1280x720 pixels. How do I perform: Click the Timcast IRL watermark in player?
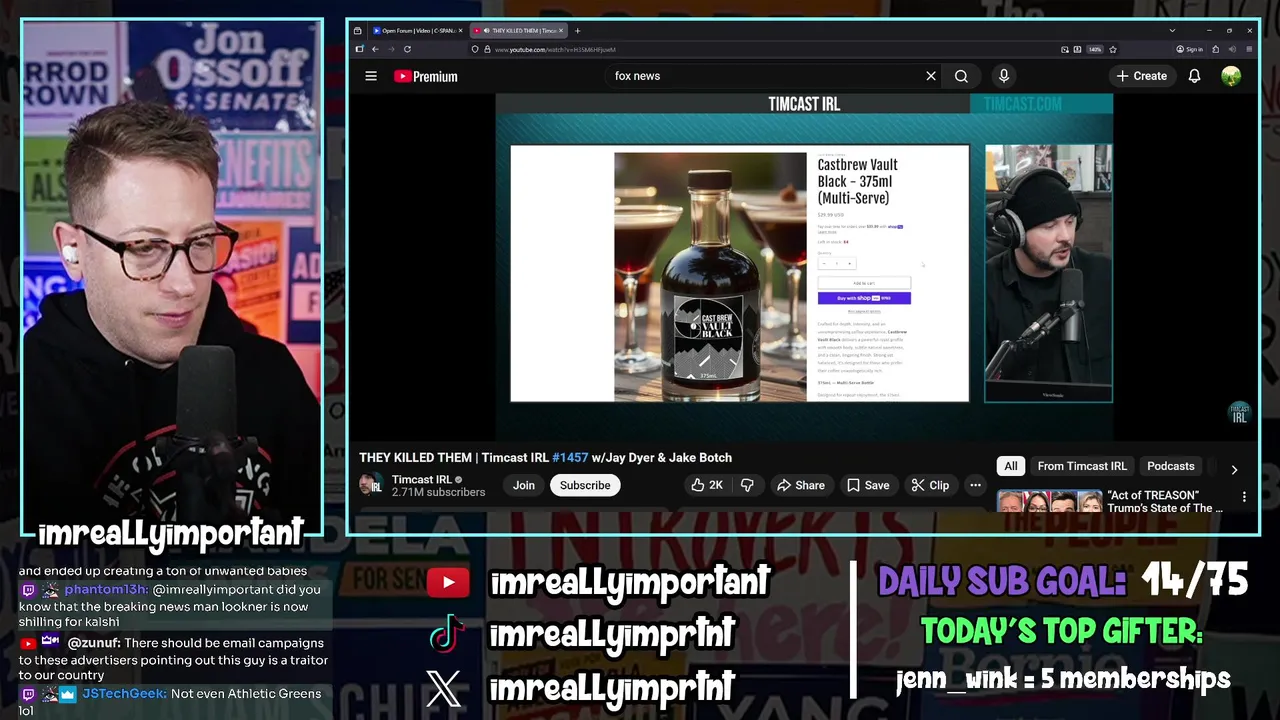point(1239,413)
